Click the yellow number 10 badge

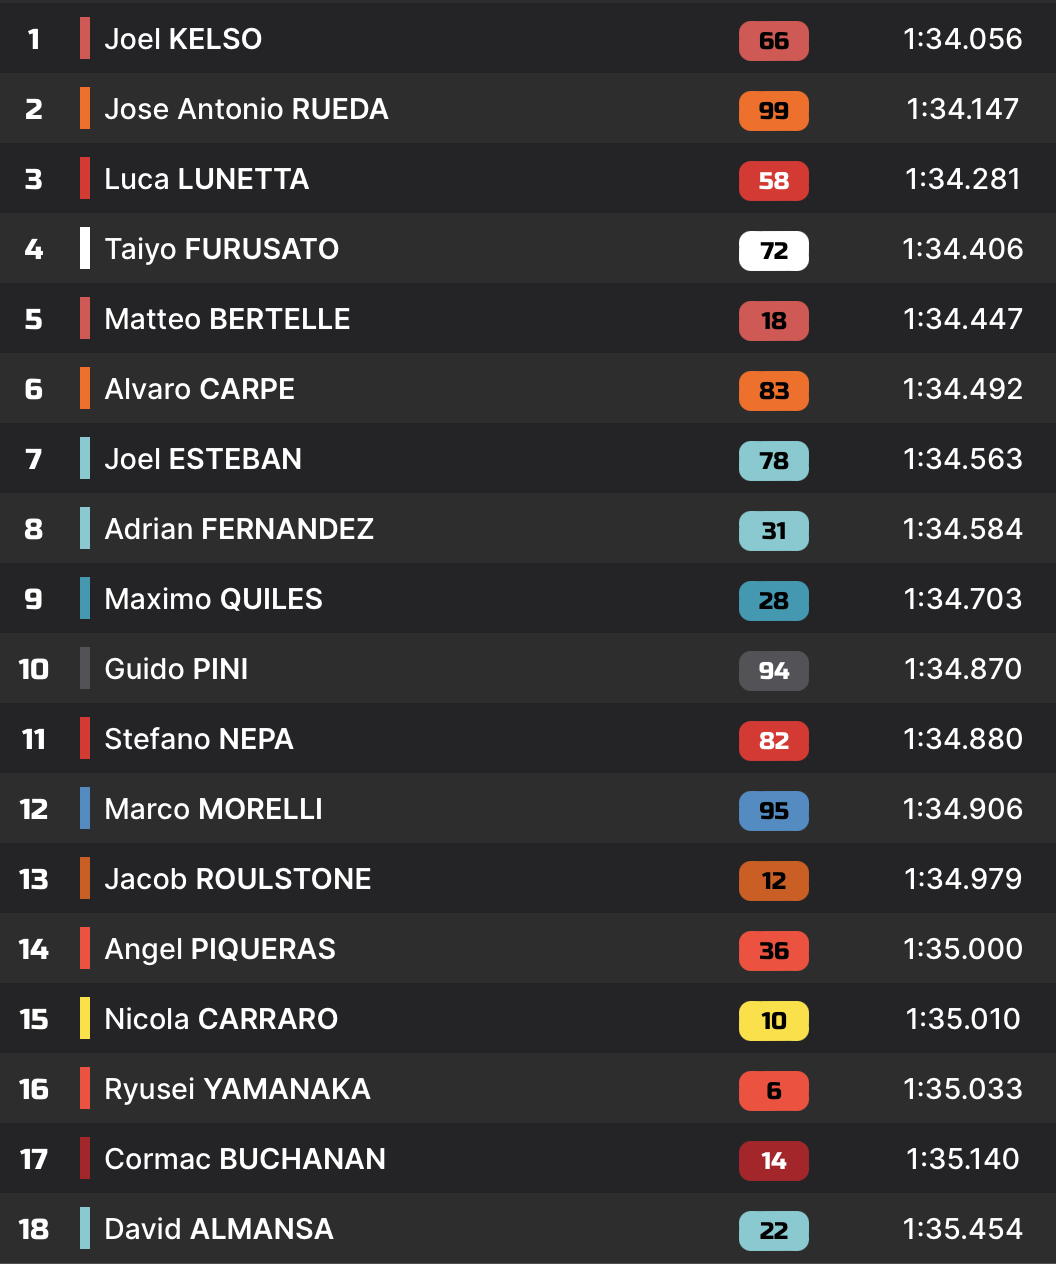(773, 1021)
